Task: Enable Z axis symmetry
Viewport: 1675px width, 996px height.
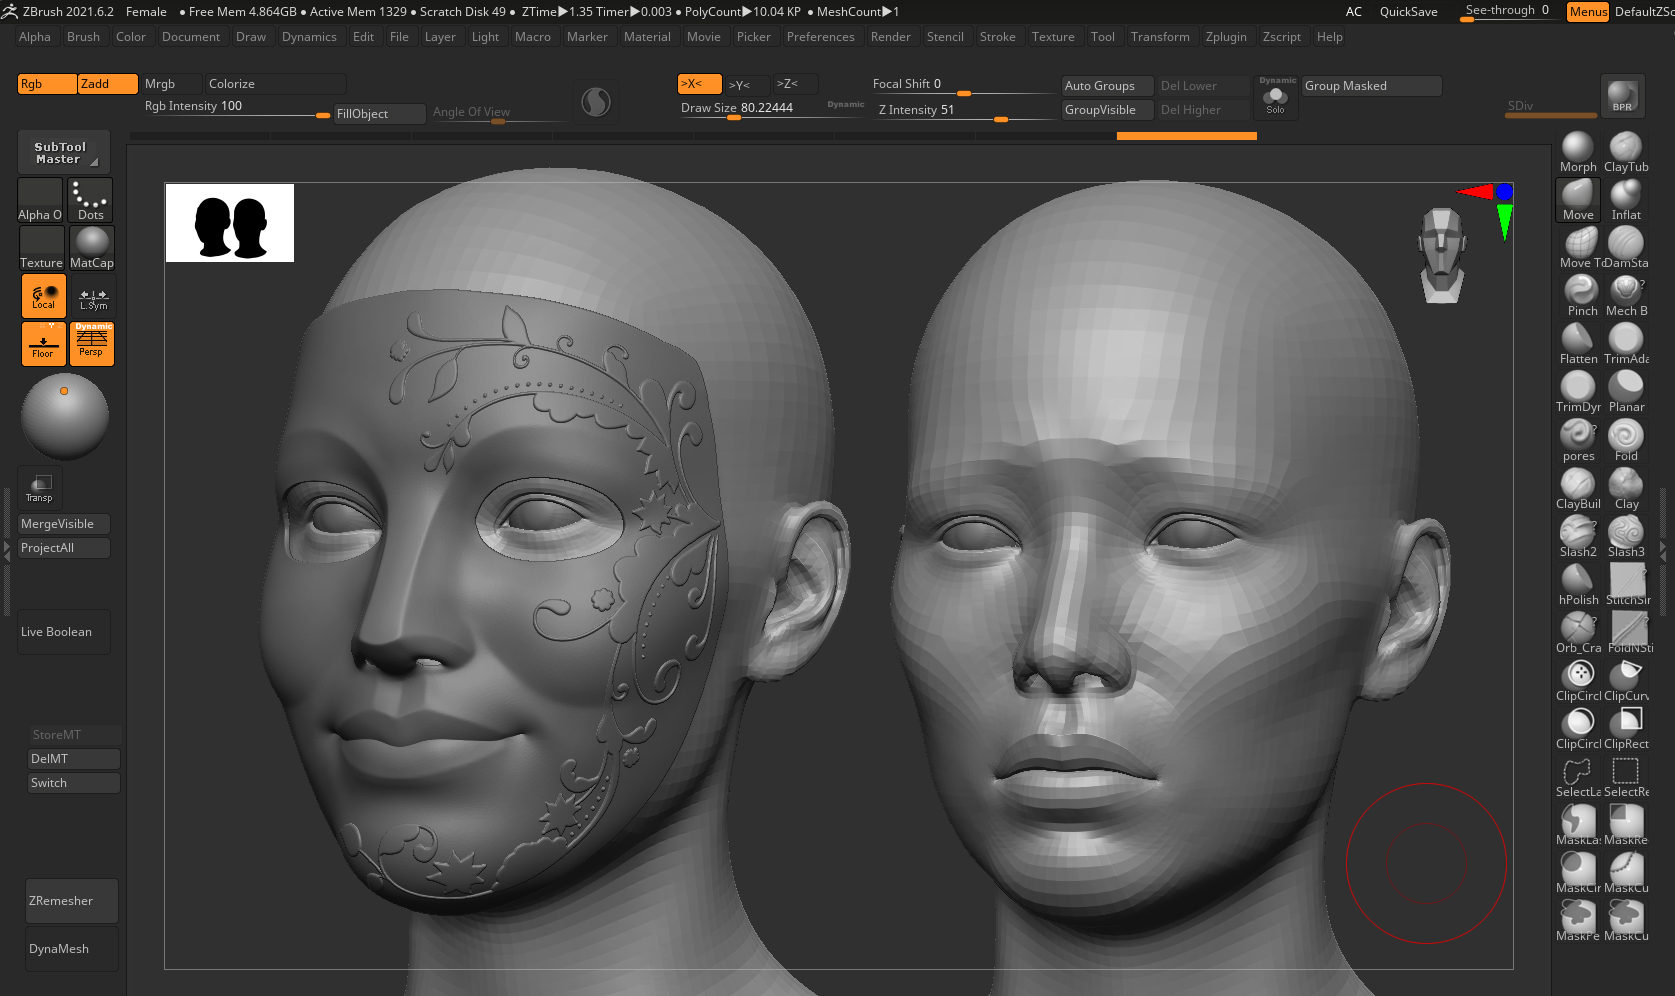Action: (796, 84)
